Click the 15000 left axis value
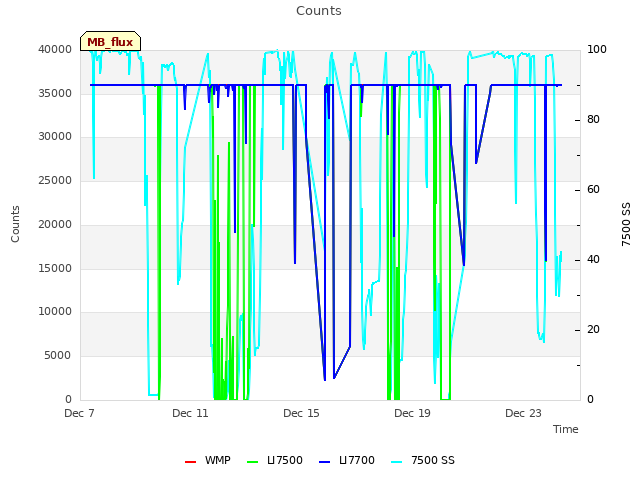This screenshot has width=640, height=480. pyautogui.click(x=55, y=269)
